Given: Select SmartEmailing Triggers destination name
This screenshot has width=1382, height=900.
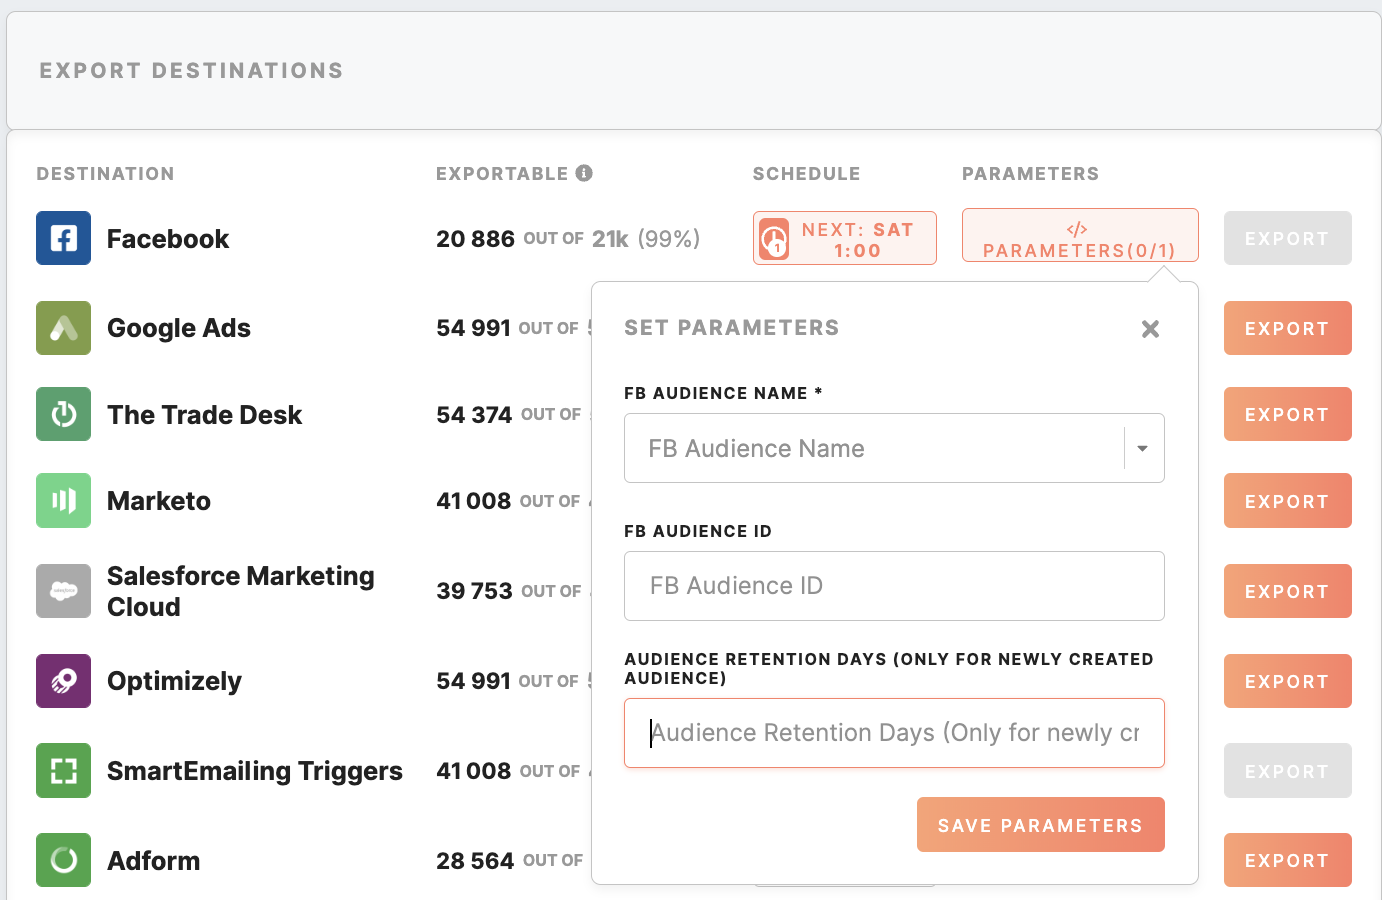Looking at the screenshot, I should (255, 771).
